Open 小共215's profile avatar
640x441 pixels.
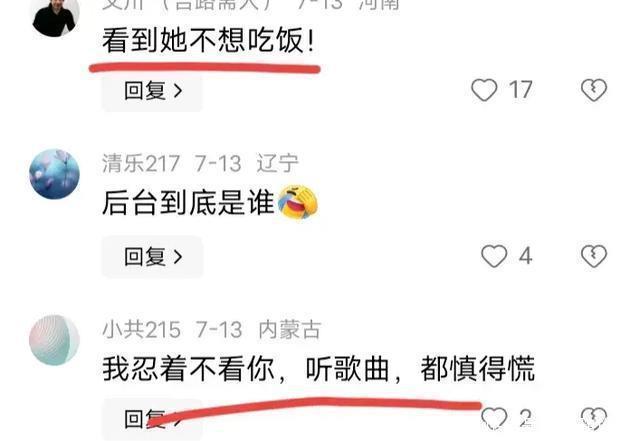pos(55,340)
